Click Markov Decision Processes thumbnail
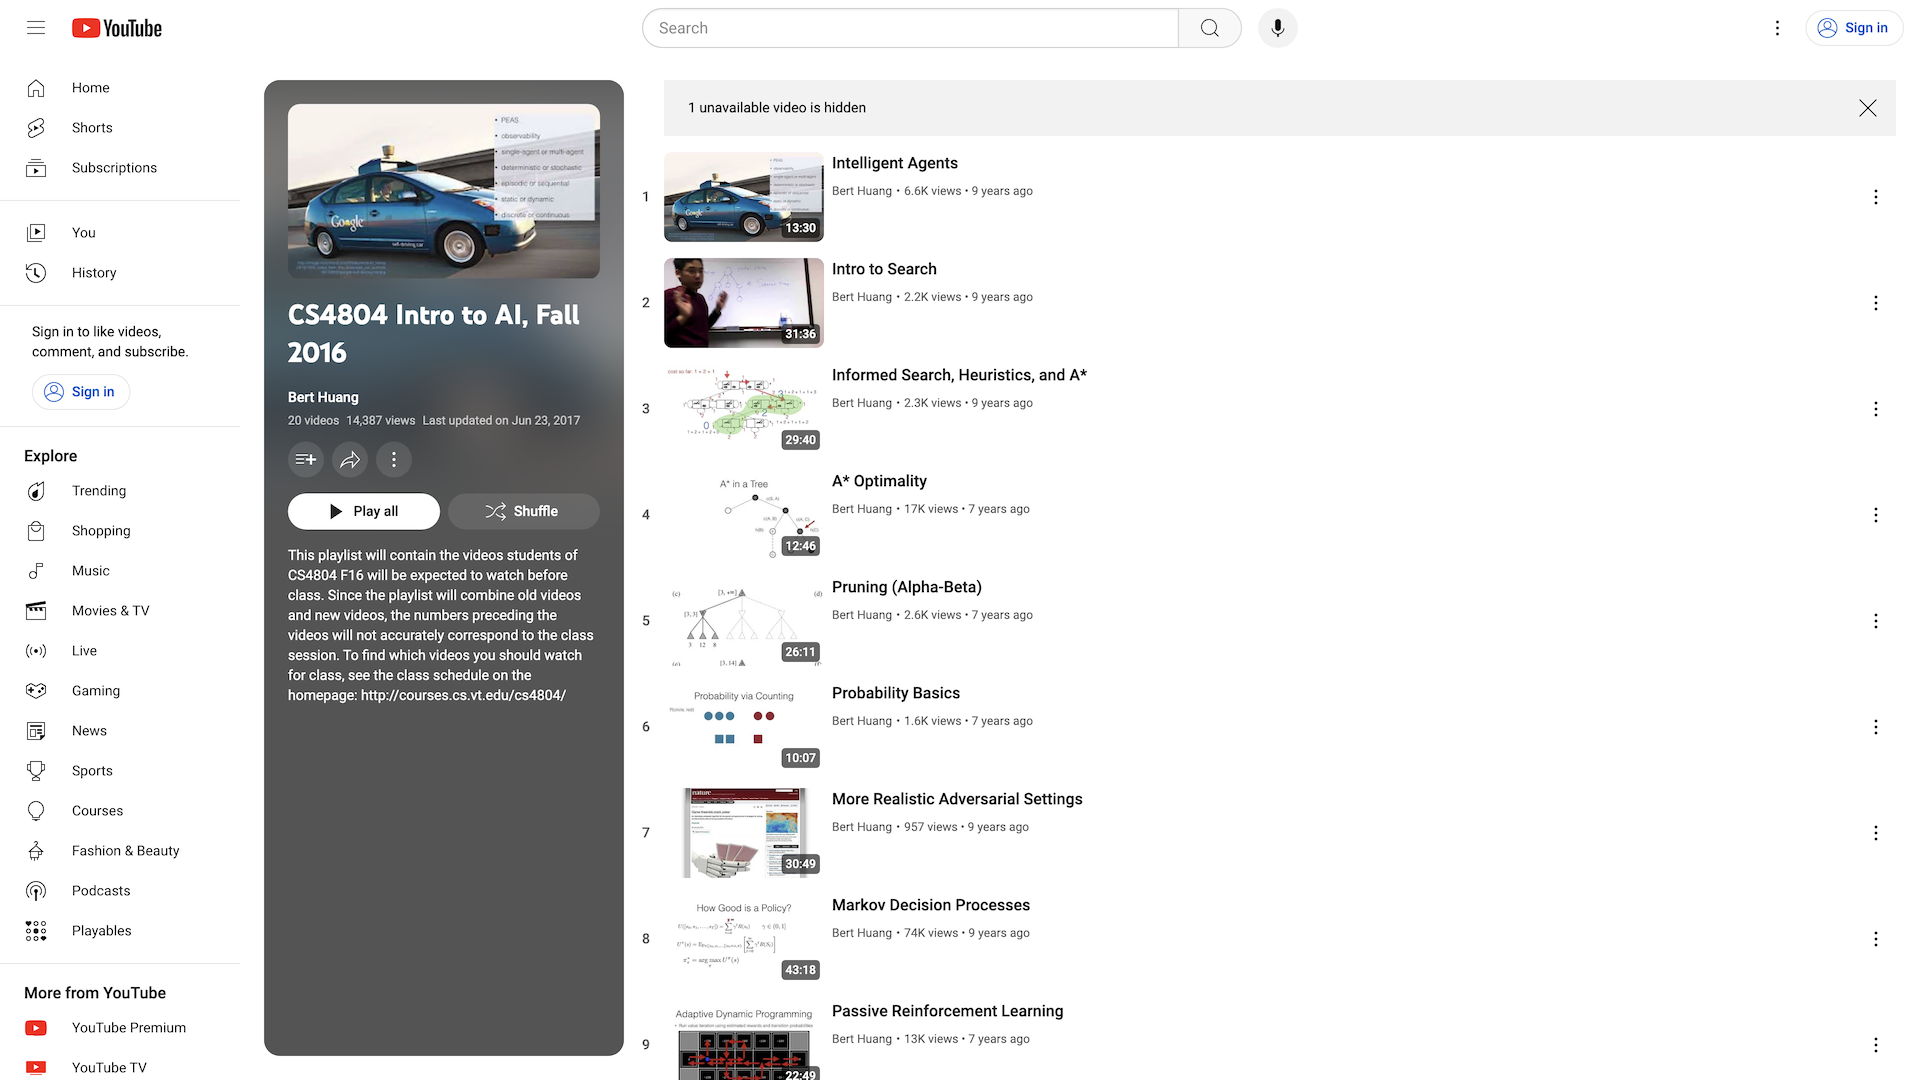1920x1080 pixels. pos(744,939)
